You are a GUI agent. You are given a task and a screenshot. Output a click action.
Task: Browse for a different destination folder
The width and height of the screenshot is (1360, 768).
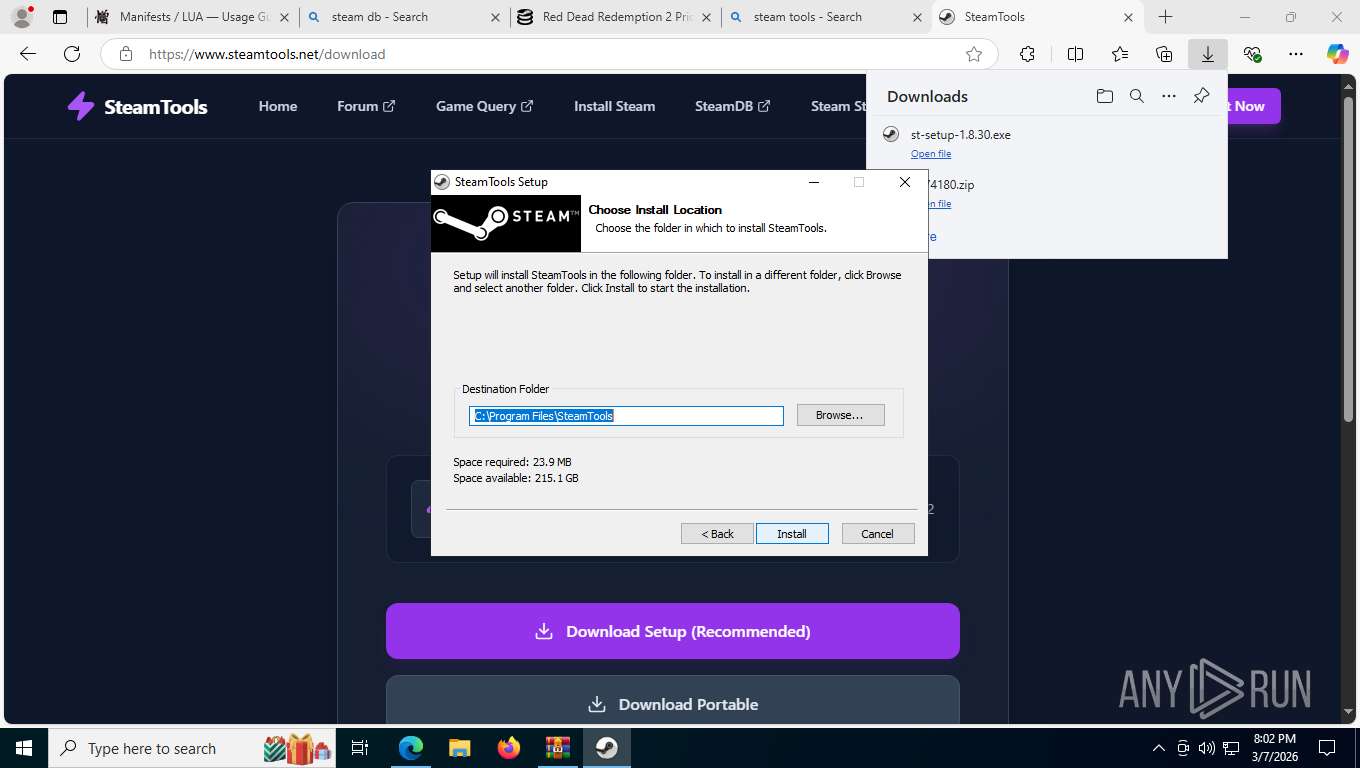(x=841, y=415)
